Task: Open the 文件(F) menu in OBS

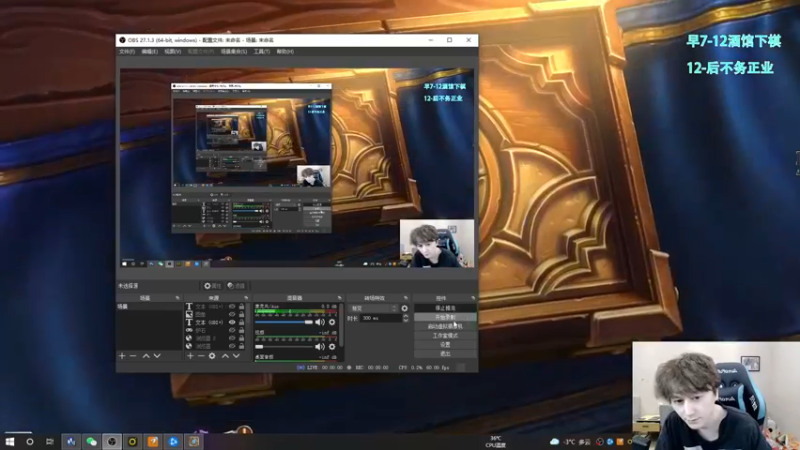Action: click(x=127, y=52)
